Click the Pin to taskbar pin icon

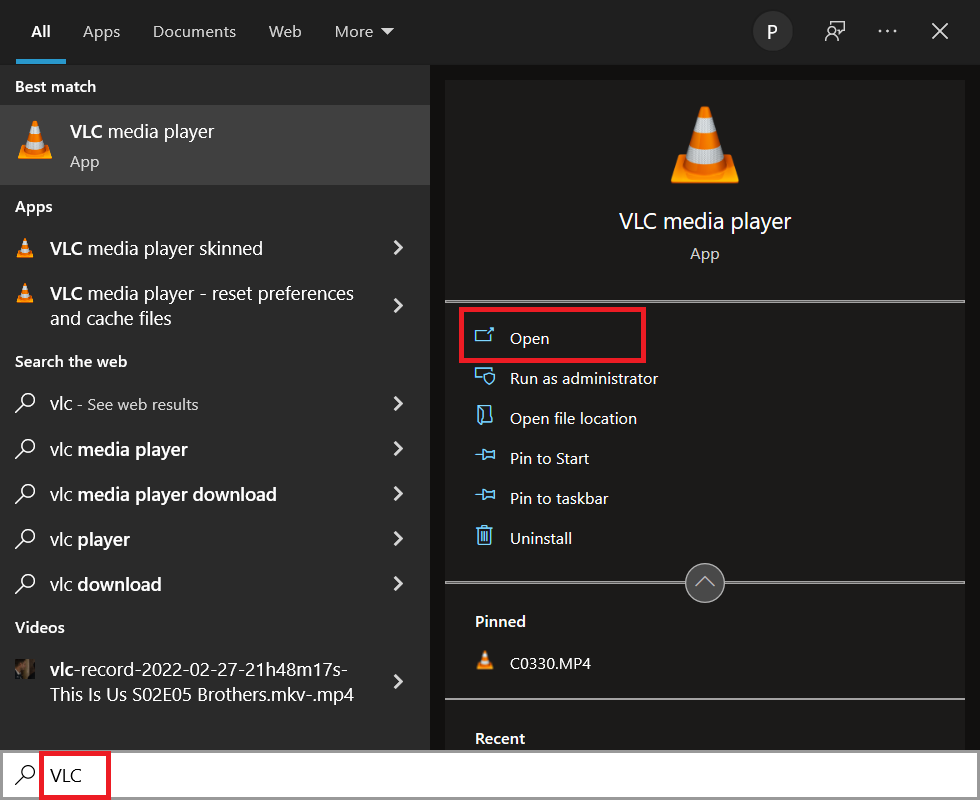tap(485, 495)
